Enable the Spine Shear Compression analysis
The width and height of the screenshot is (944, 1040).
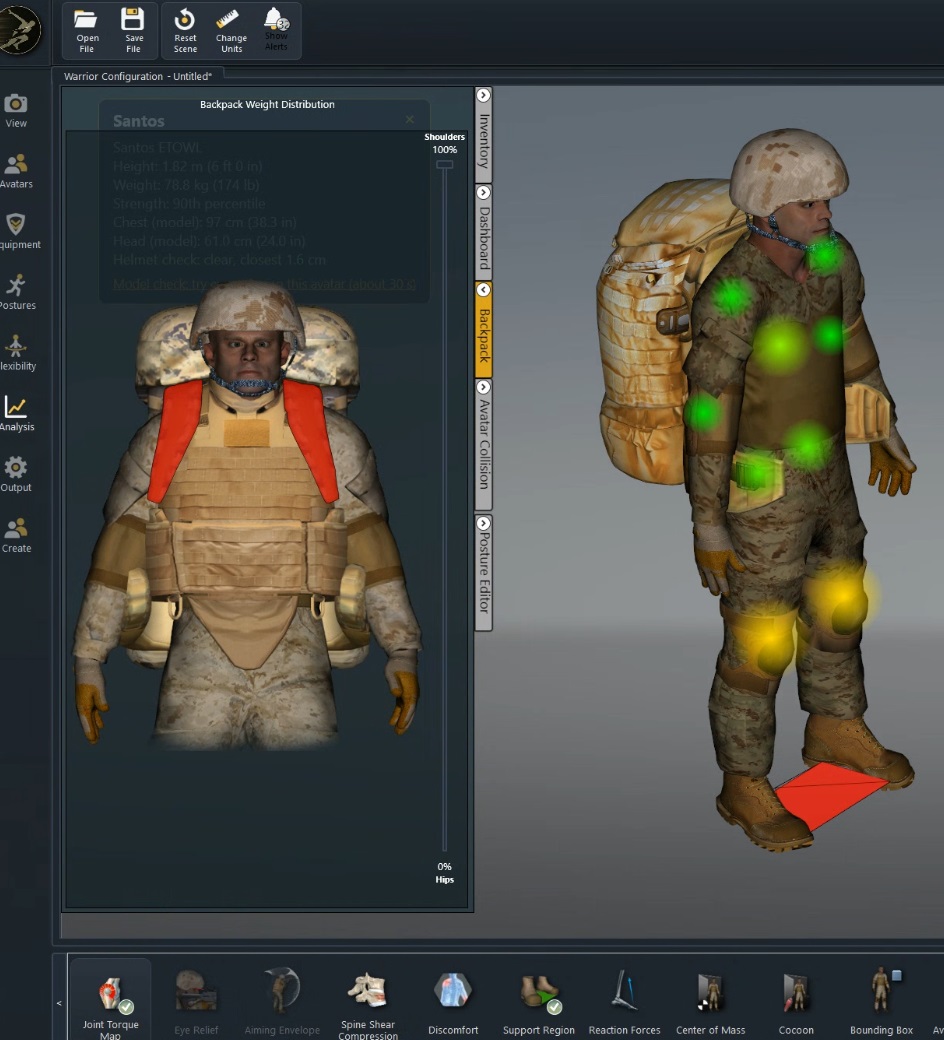(x=368, y=1003)
